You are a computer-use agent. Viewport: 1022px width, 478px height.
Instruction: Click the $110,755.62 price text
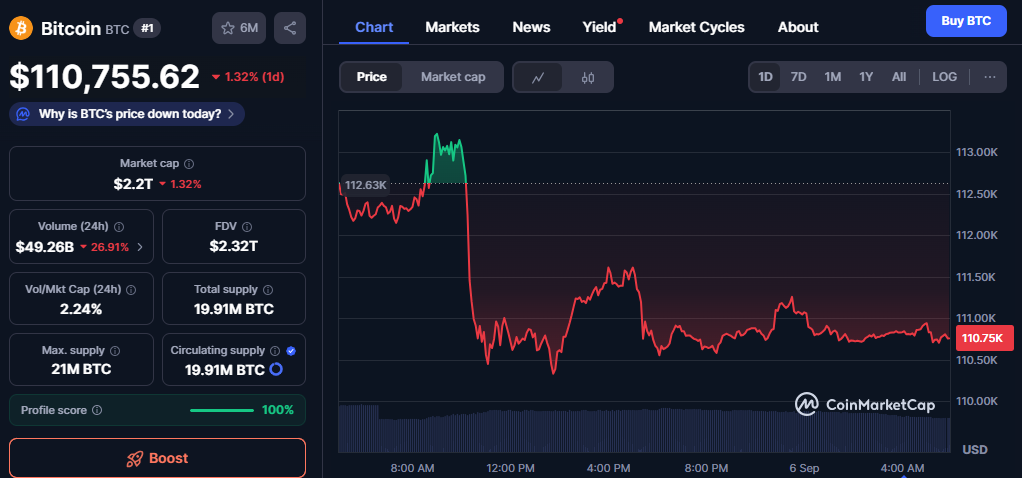click(x=104, y=77)
